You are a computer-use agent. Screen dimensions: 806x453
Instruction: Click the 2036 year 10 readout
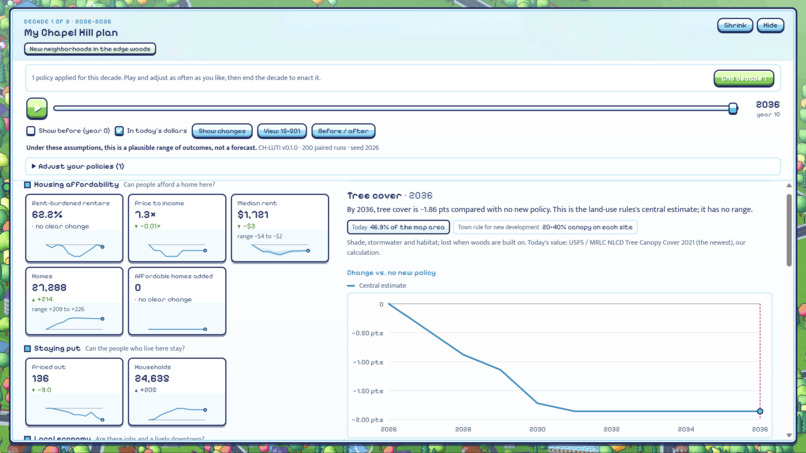click(767, 108)
